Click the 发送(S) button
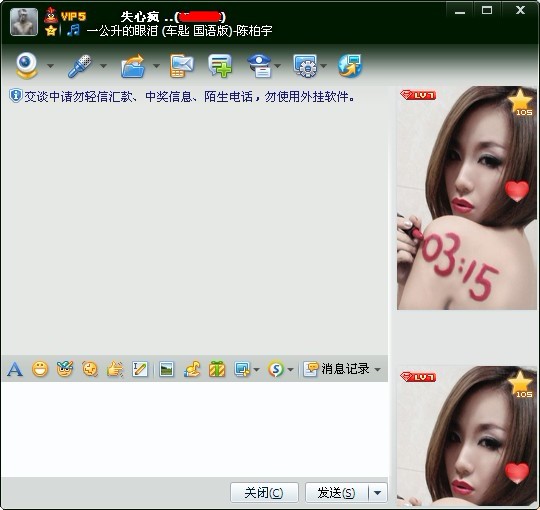 pyautogui.click(x=337, y=493)
